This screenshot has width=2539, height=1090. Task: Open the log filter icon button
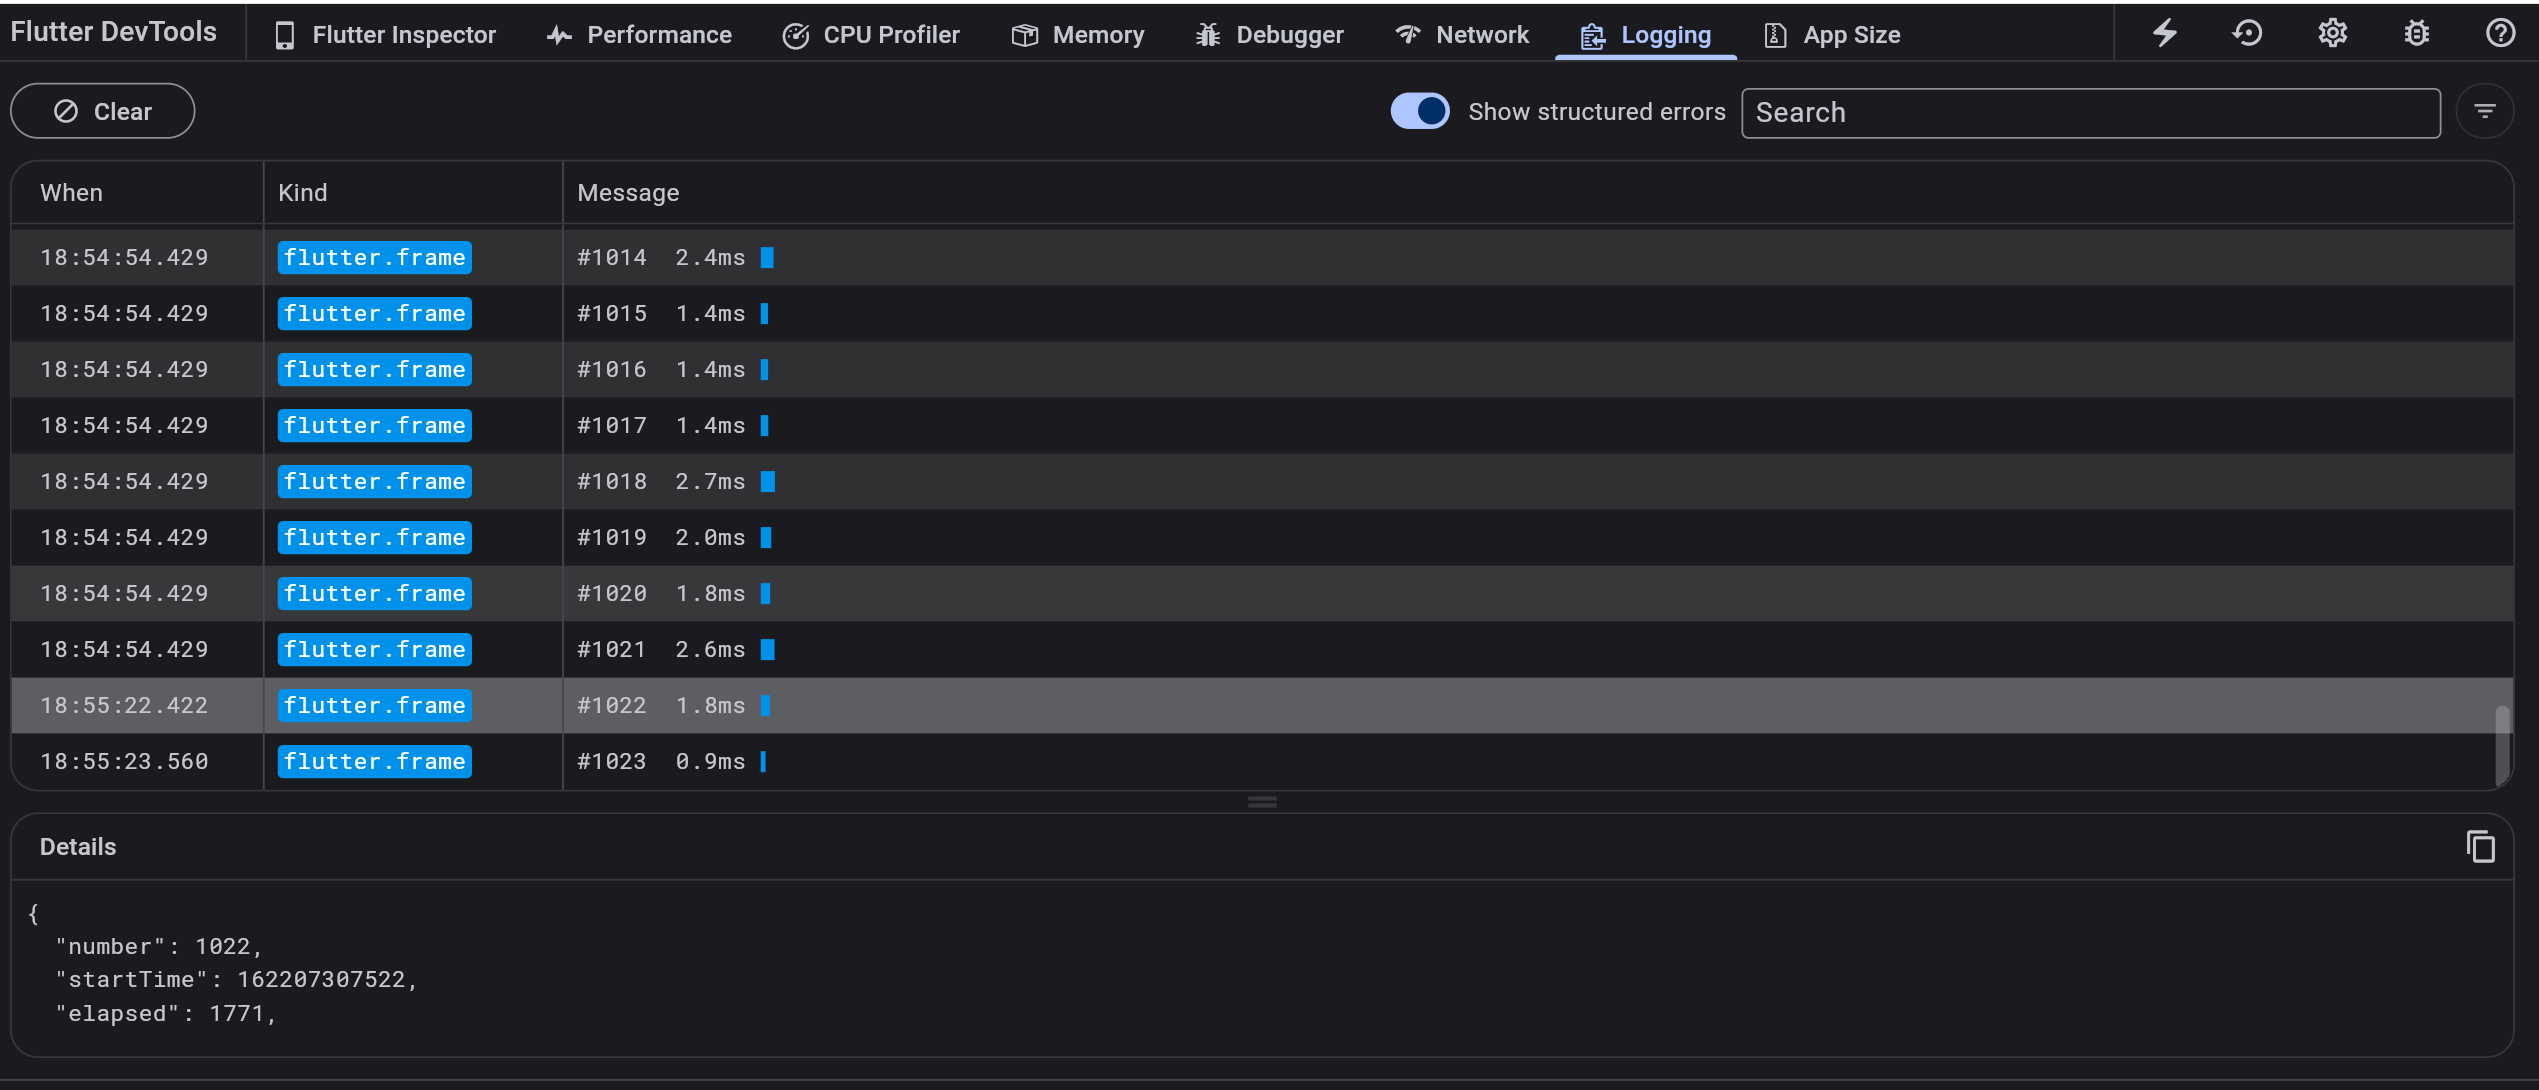[2485, 112]
